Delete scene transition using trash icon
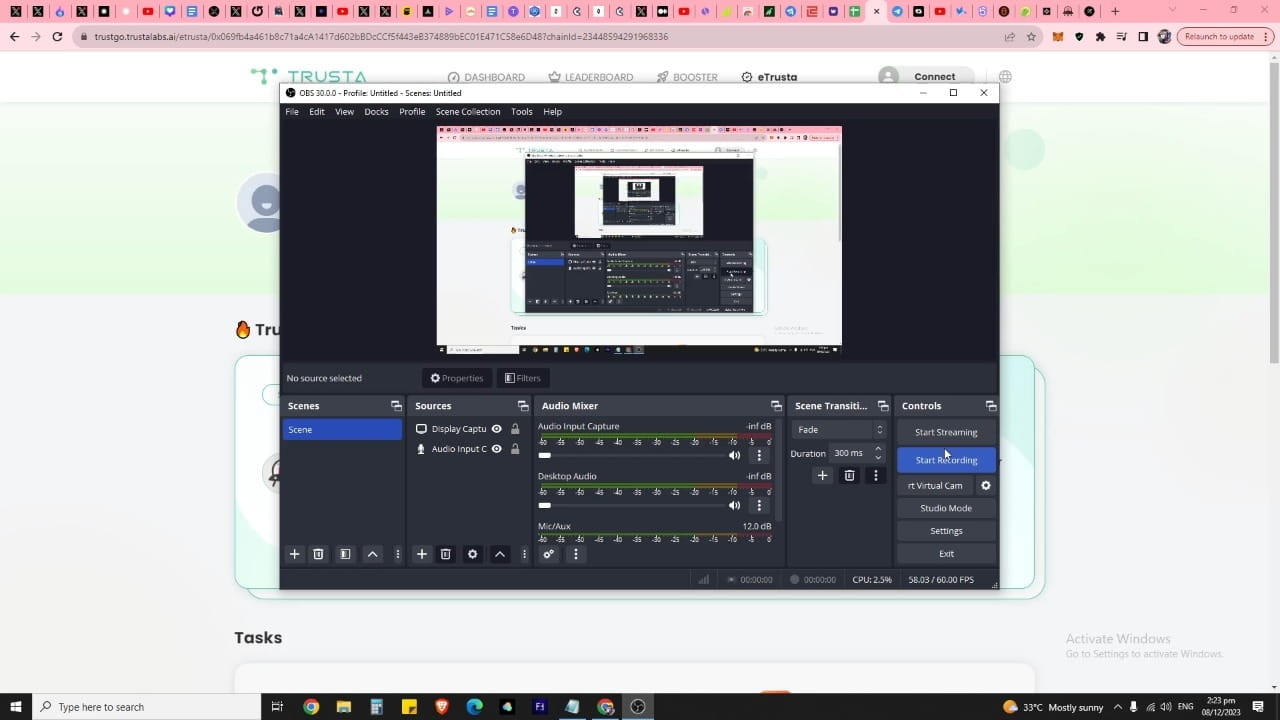This screenshot has height=720, width=1280. [x=849, y=475]
